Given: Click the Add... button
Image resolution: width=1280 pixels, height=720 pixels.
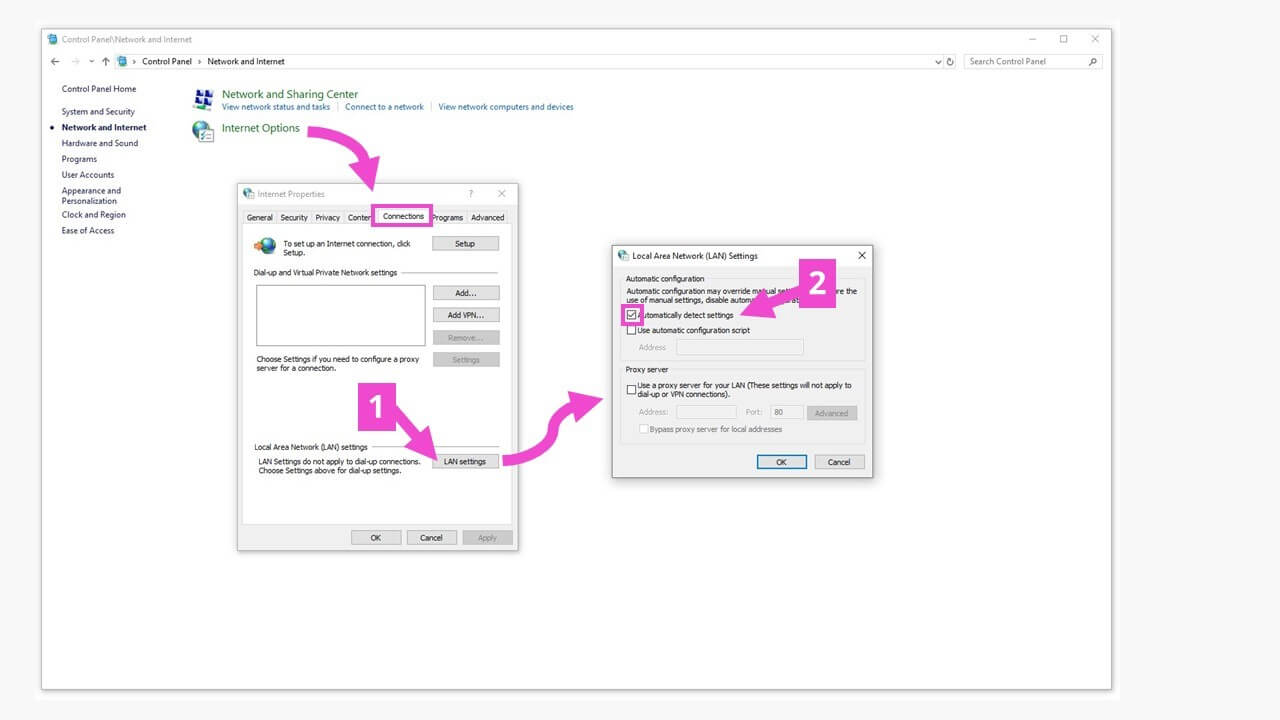Looking at the screenshot, I should tap(465, 293).
